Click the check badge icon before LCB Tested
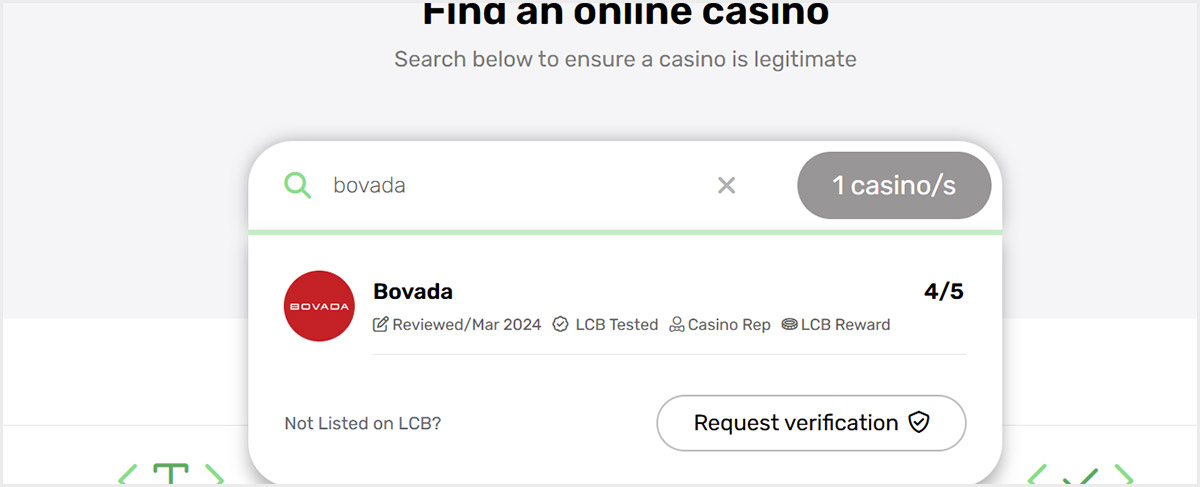Viewport: 1200px width, 487px height. click(561, 324)
